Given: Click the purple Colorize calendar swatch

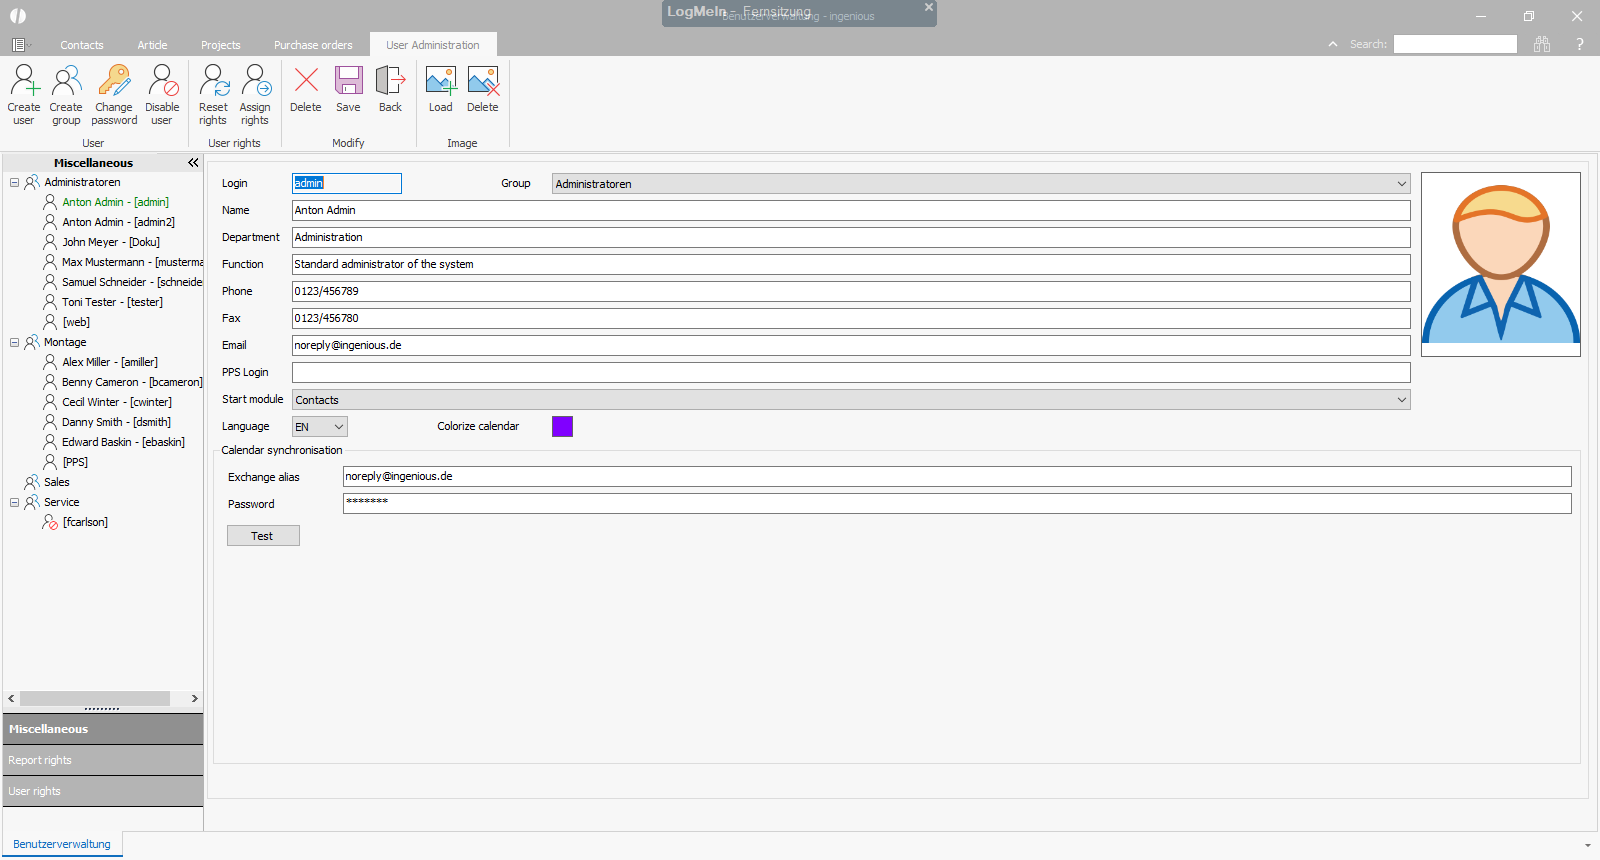Looking at the screenshot, I should [563, 427].
